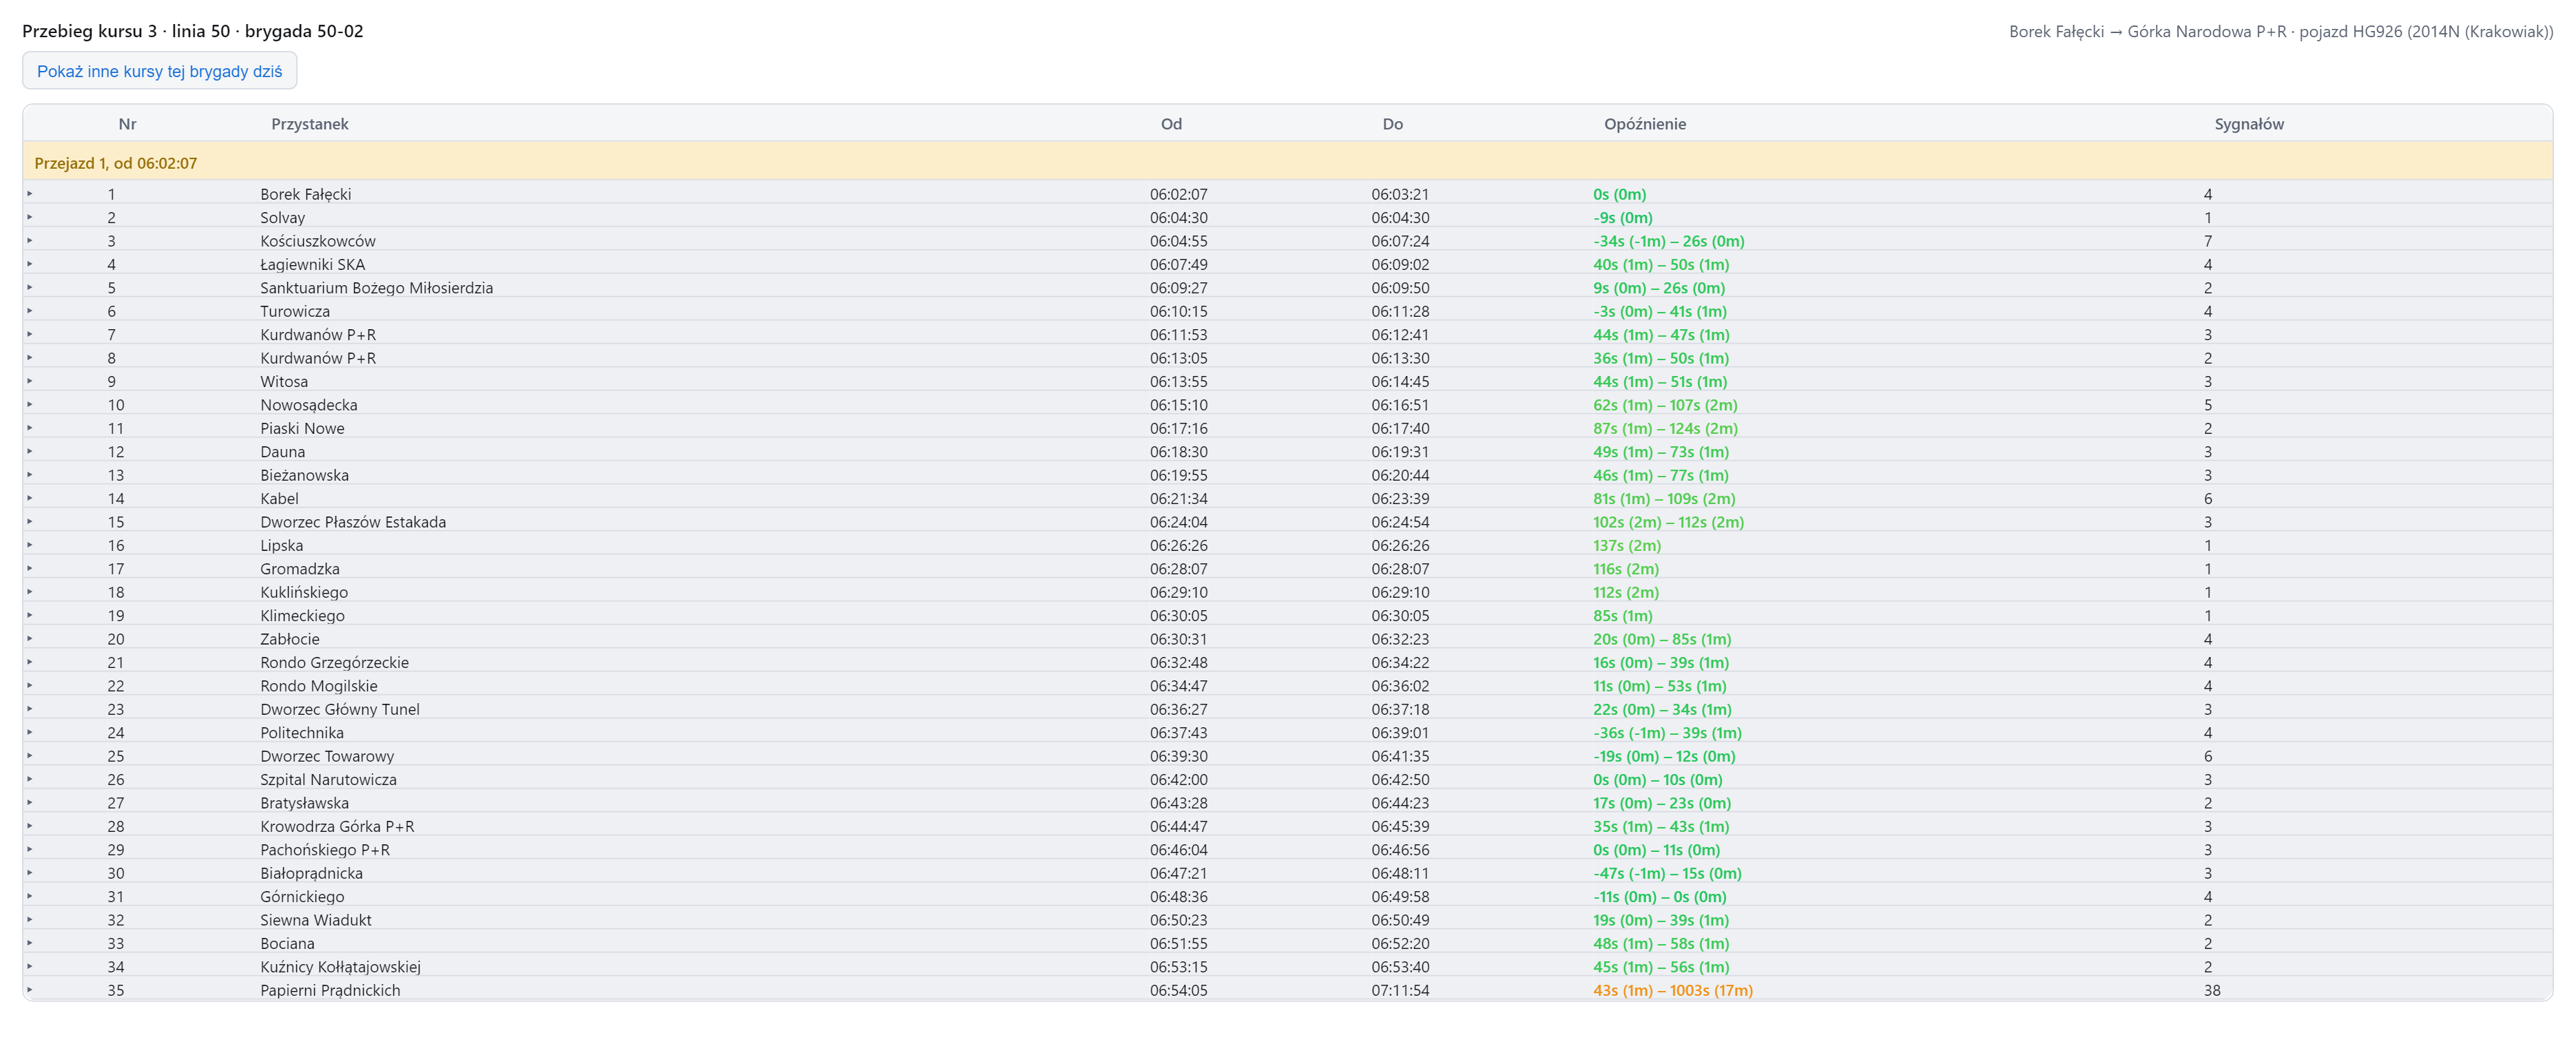Expand the Zabłocie row triangle

click(x=30, y=638)
